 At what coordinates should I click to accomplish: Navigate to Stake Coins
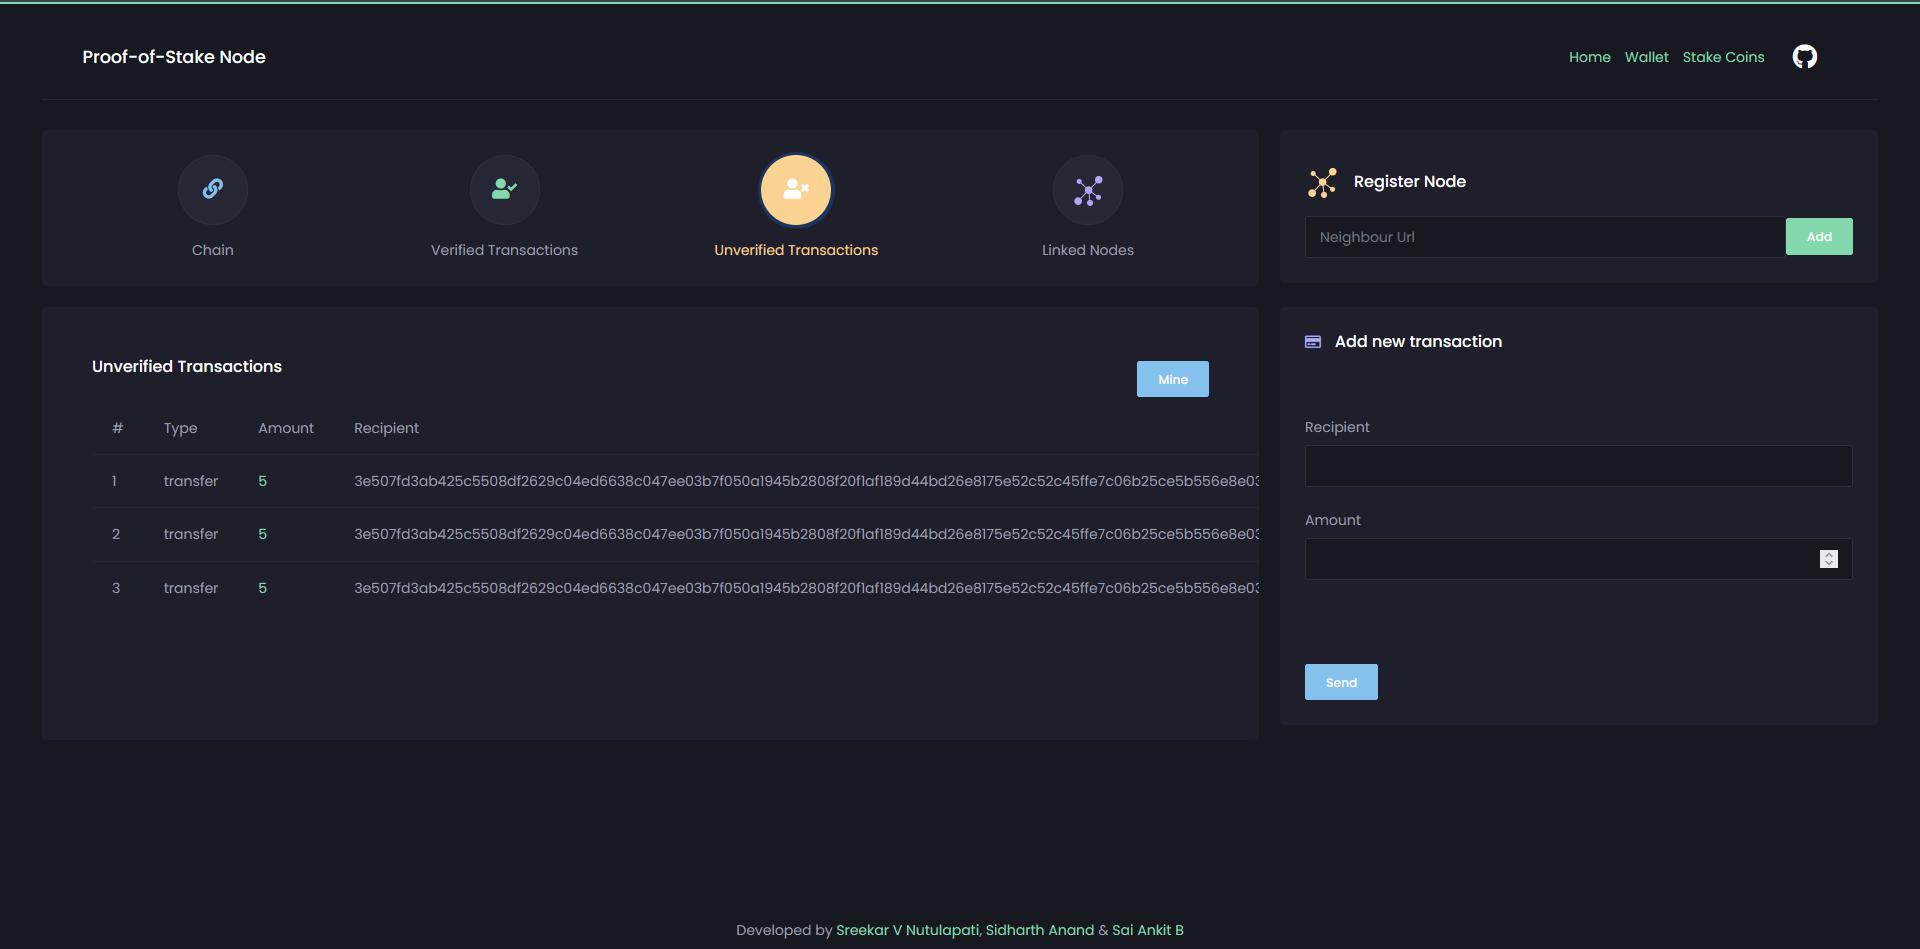pyautogui.click(x=1723, y=57)
